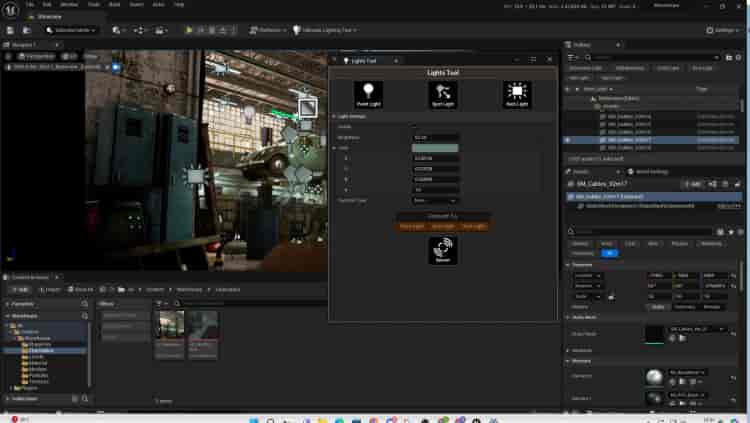Click Save All in Content Browser
Image resolution: width=750 pixels, height=423 pixels.
coord(80,289)
